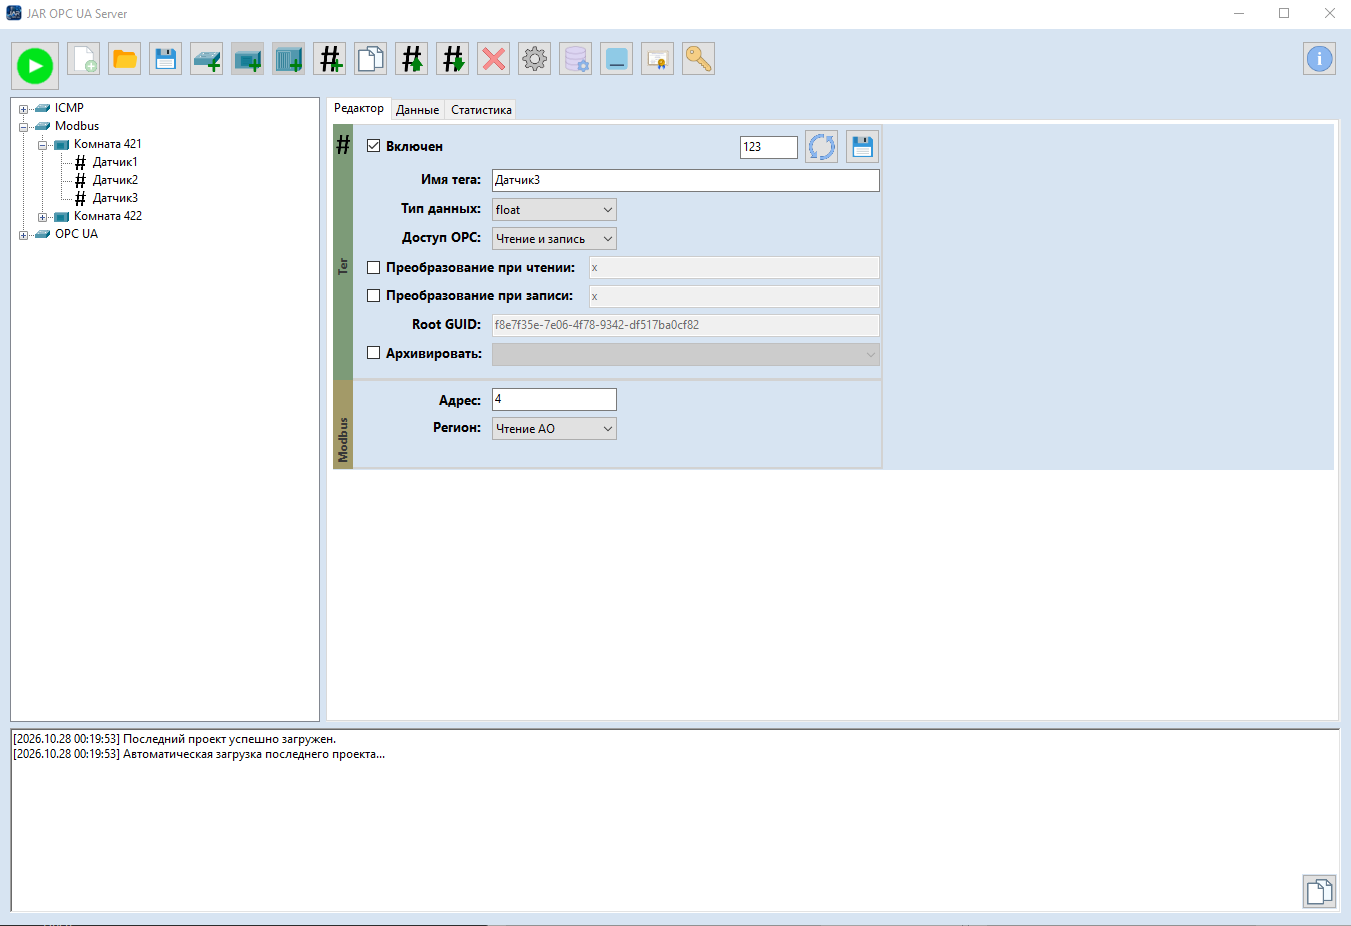The width and height of the screenshot is (1351, 926).
Task: Enable Преобразование при записи checkbox
Action: point(374,295)
